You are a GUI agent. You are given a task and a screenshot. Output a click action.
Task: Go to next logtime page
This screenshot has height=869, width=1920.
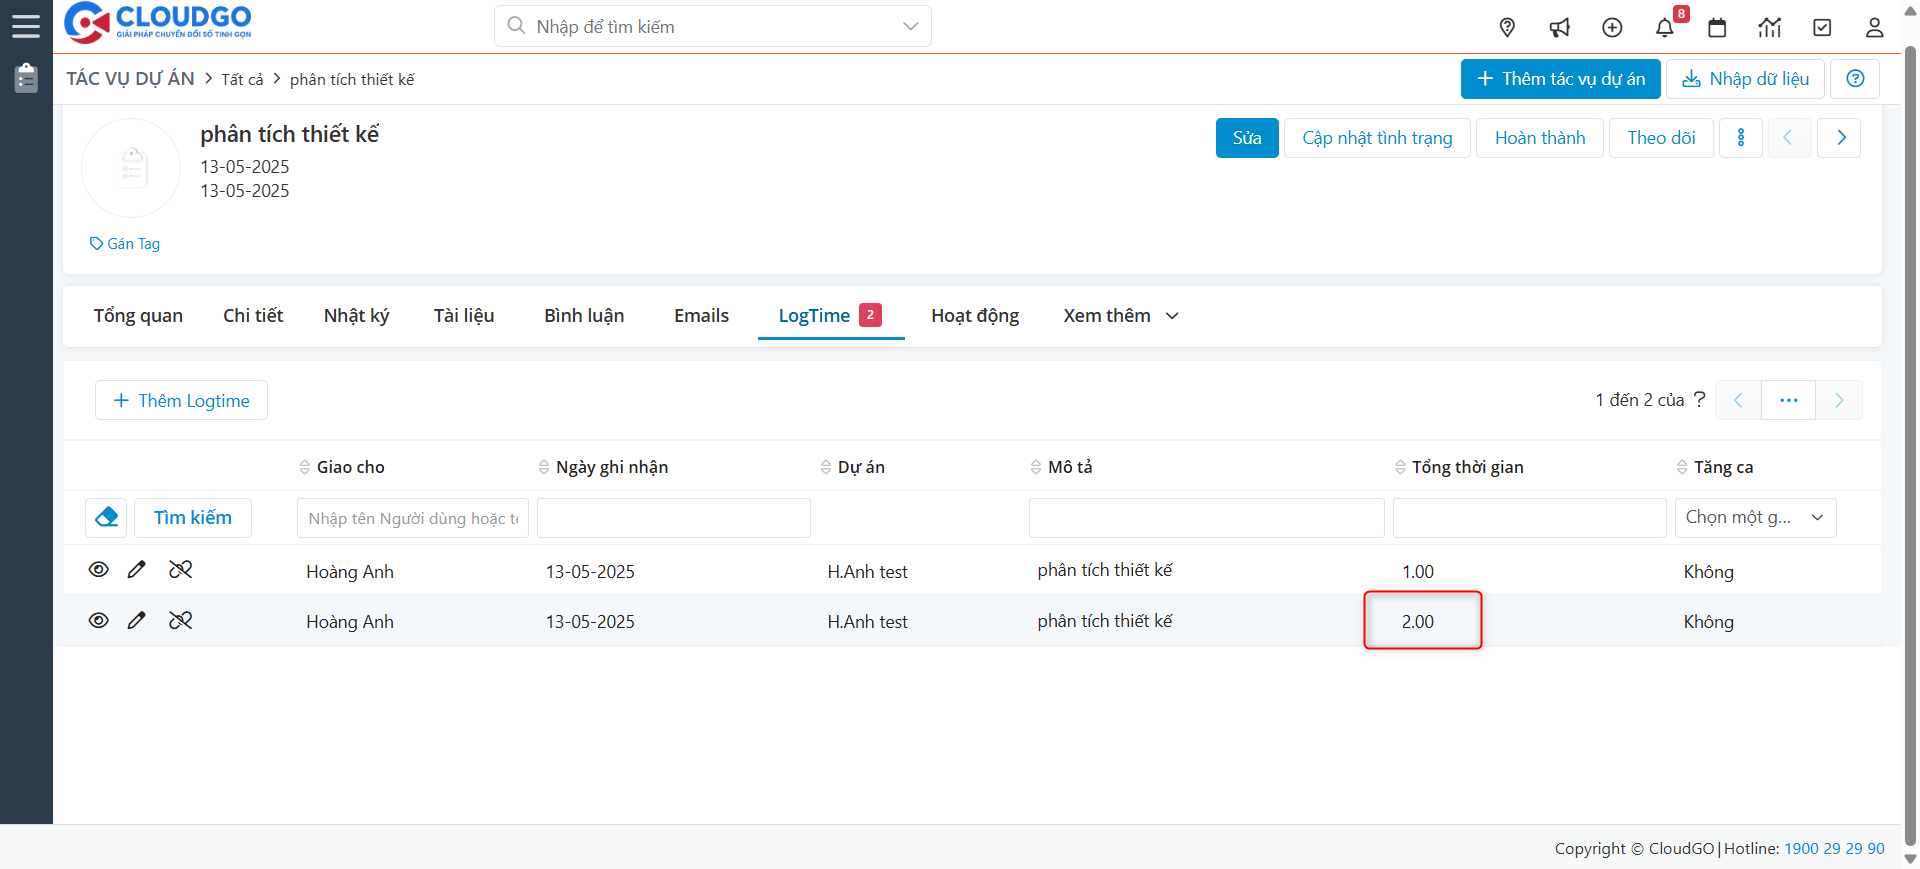click(1839, 400)
